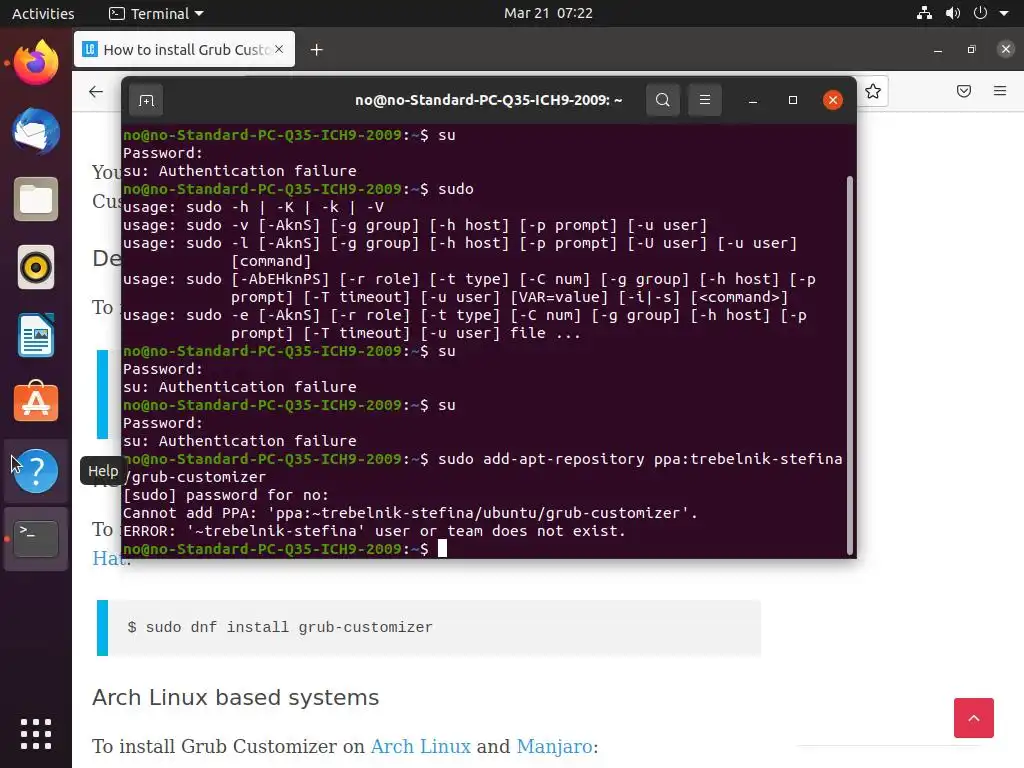Go back in Firefox with the back arrow
This screenshot has height=768, width=1024.
96,91
